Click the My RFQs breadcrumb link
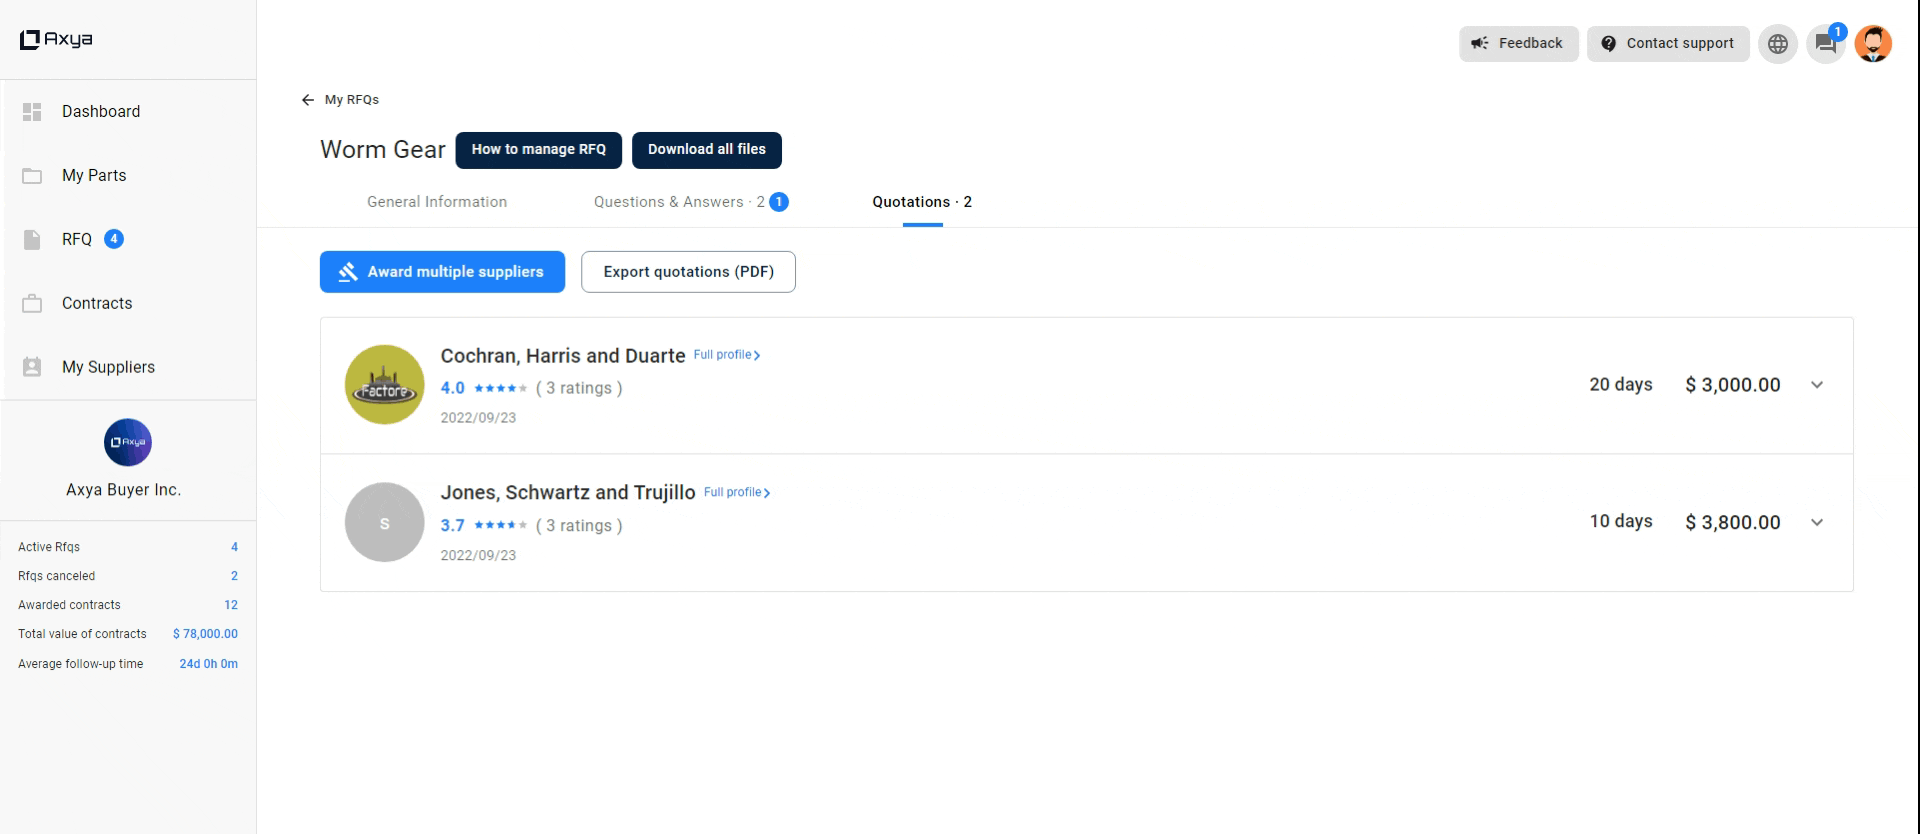This screenshot has width=1920, height=834. (352, 100)
